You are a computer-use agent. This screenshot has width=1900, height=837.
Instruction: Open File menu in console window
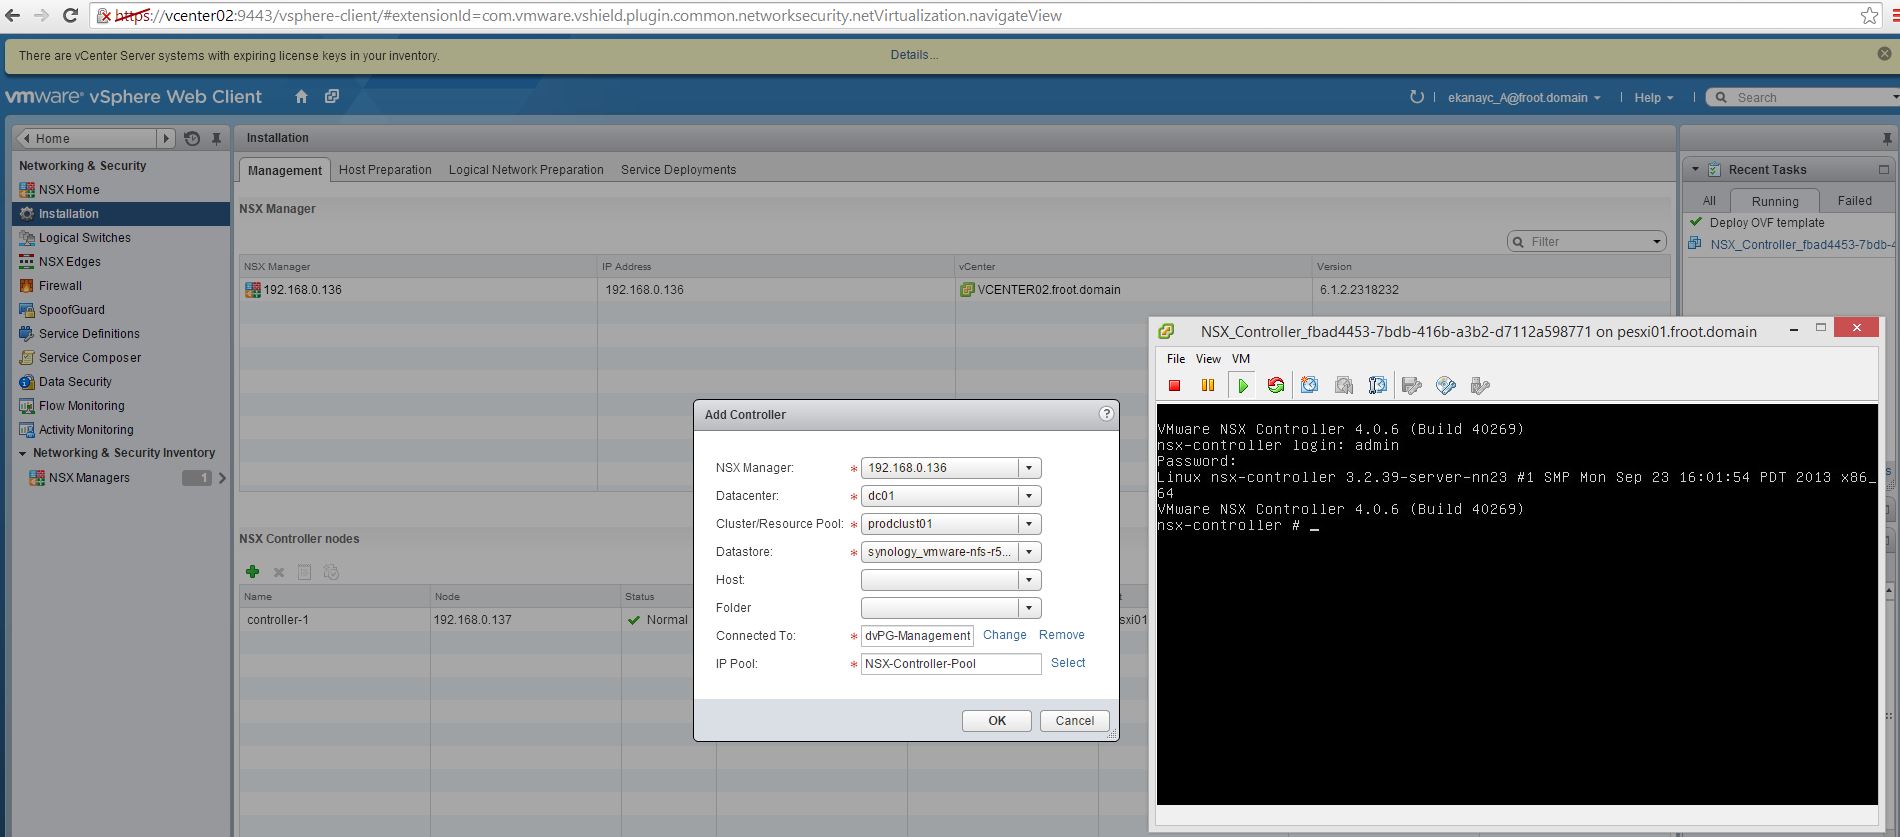click(1176, 359)
